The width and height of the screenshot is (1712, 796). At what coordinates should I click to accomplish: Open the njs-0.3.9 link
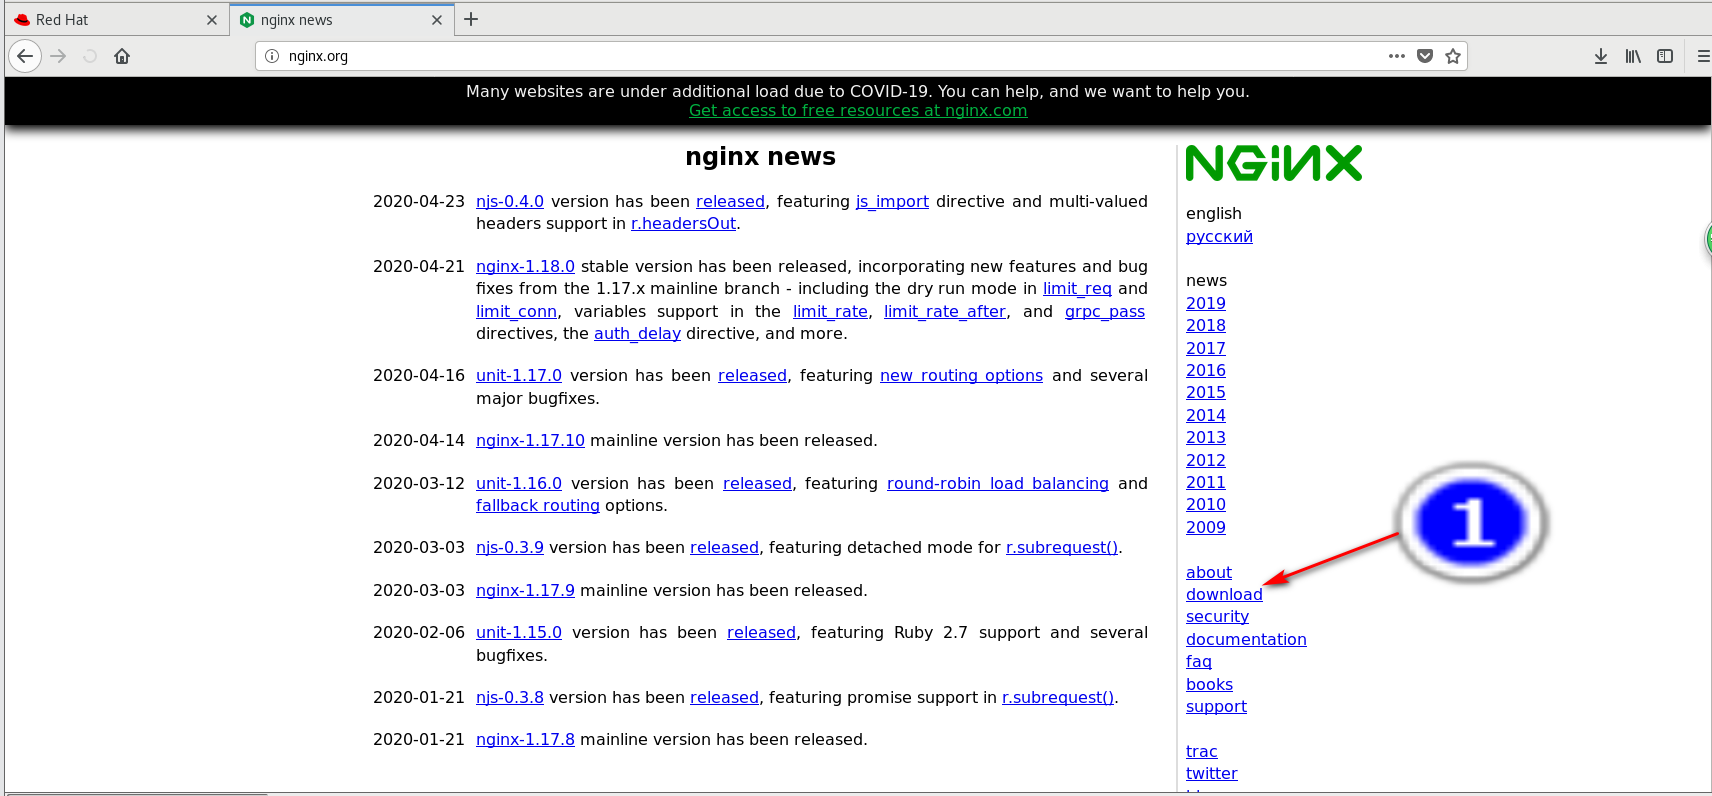510,547
